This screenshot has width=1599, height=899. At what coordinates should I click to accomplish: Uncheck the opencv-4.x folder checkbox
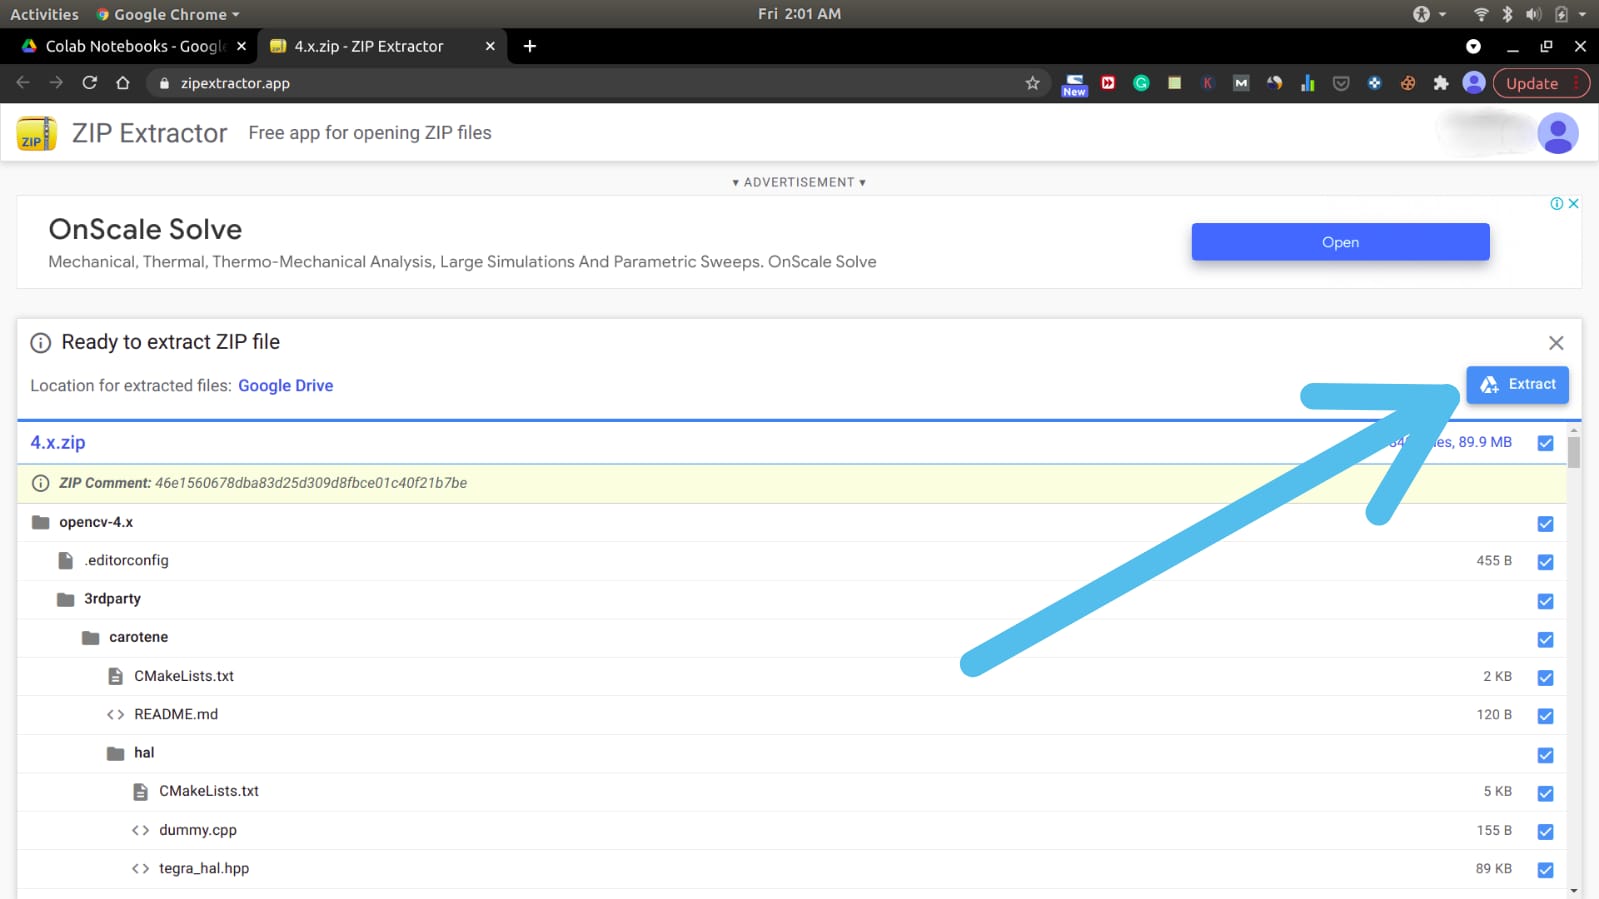1545,524
